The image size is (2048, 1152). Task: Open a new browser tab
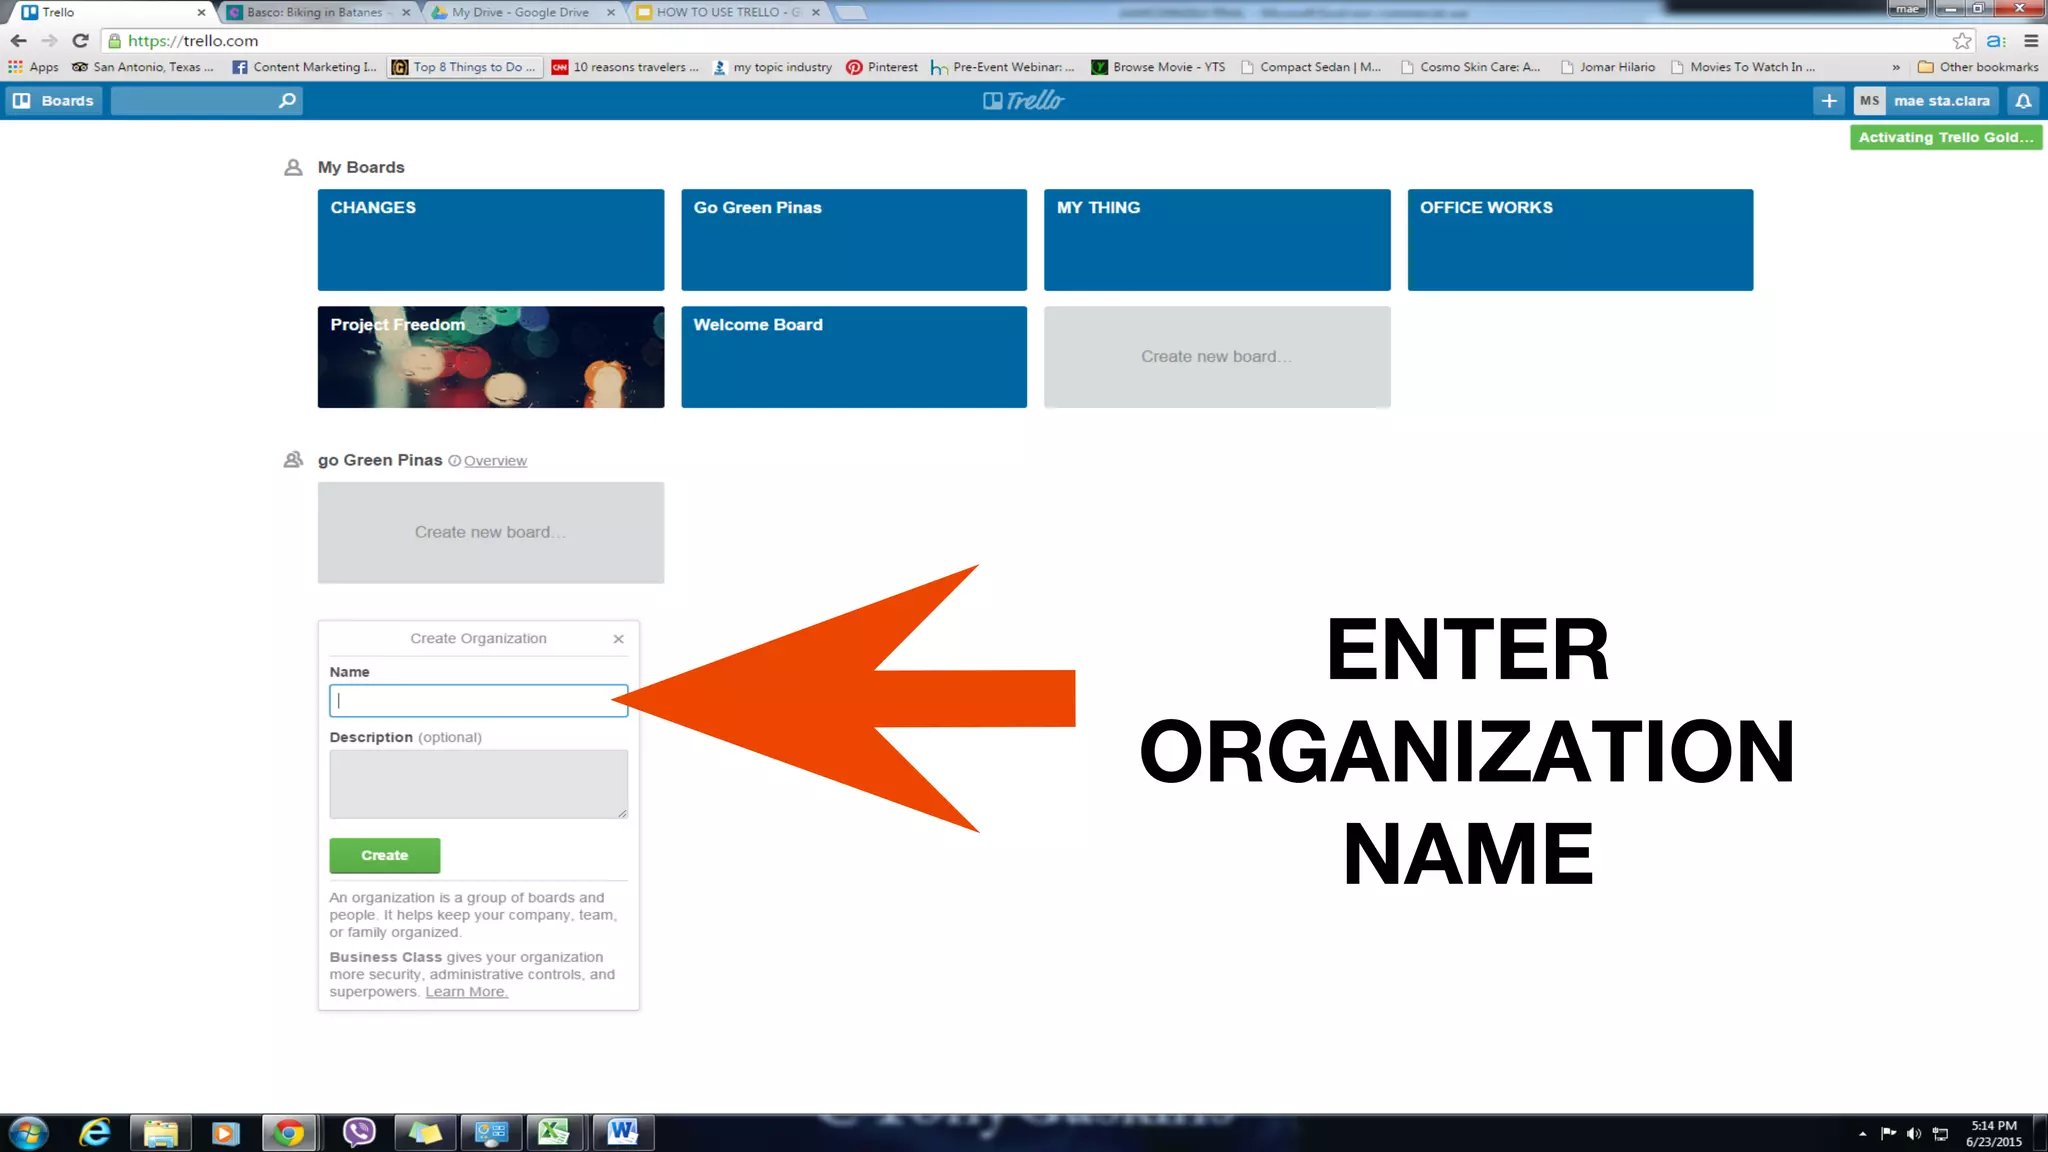point(850,12)
